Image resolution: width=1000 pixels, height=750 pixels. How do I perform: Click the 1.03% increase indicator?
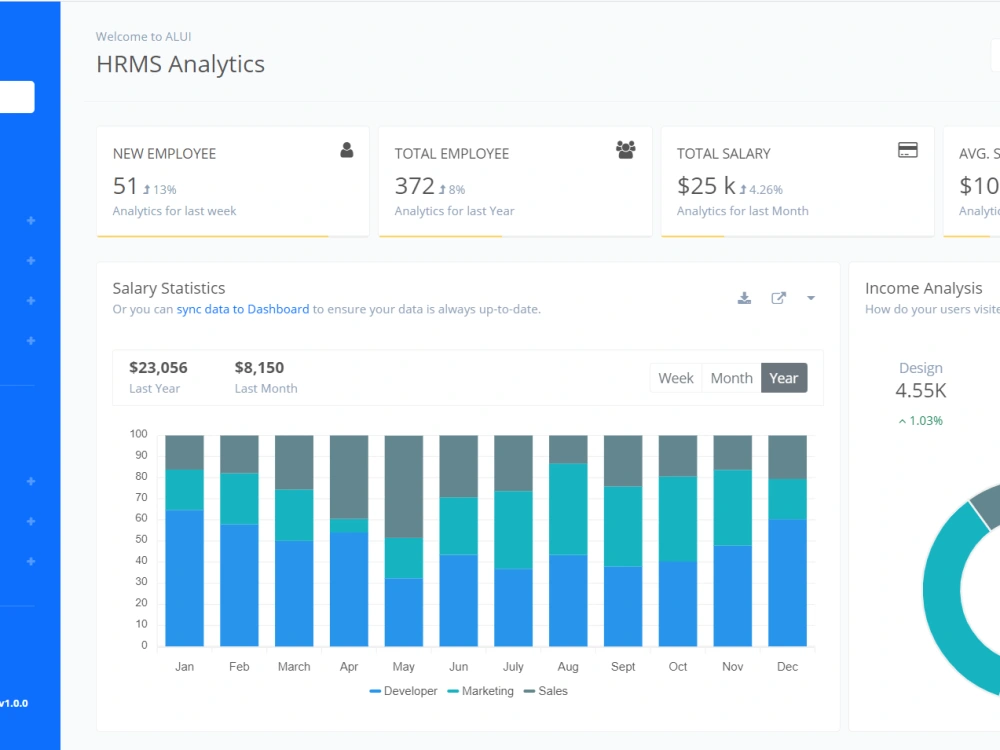click(x=920, y=421)
